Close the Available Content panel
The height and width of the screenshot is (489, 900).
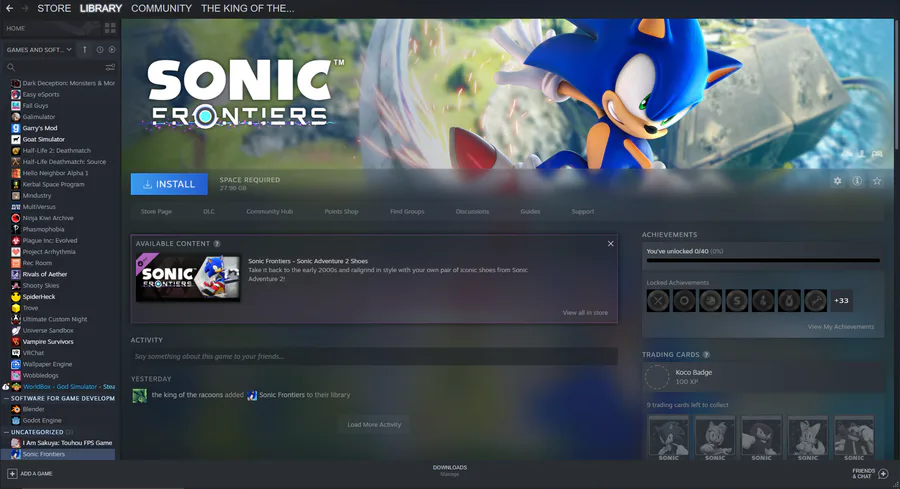point(611,243)
